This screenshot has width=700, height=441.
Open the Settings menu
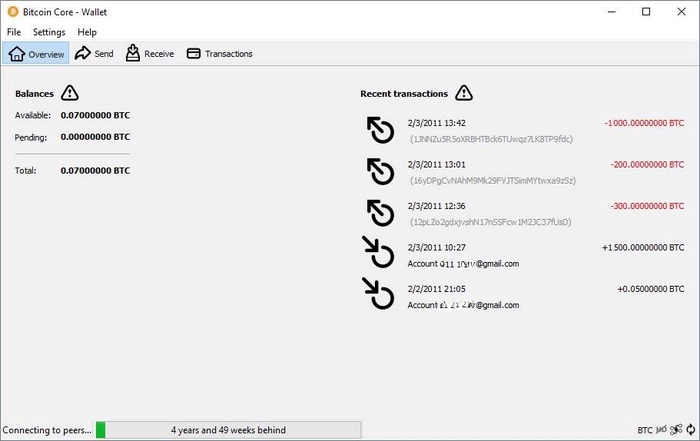point(49,32)
